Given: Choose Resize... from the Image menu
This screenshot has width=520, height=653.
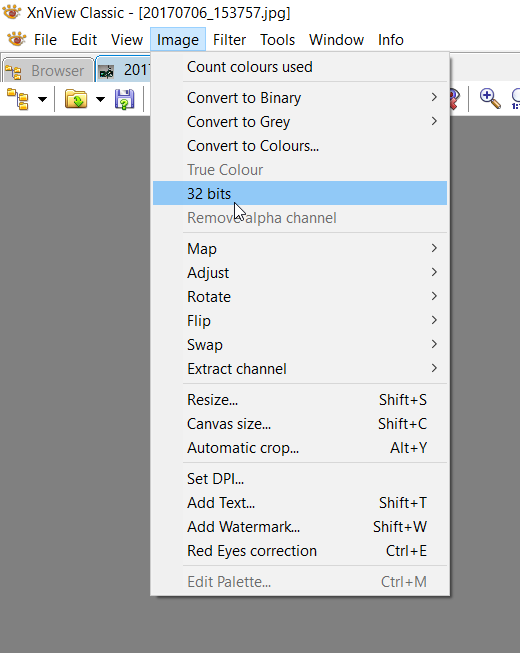Looking at the screenshot, I should click(x=300, y=399).
